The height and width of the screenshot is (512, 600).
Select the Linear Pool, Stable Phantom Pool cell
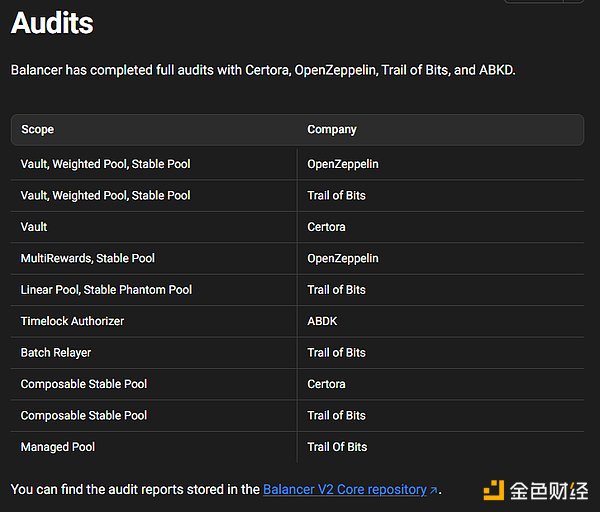106,290
